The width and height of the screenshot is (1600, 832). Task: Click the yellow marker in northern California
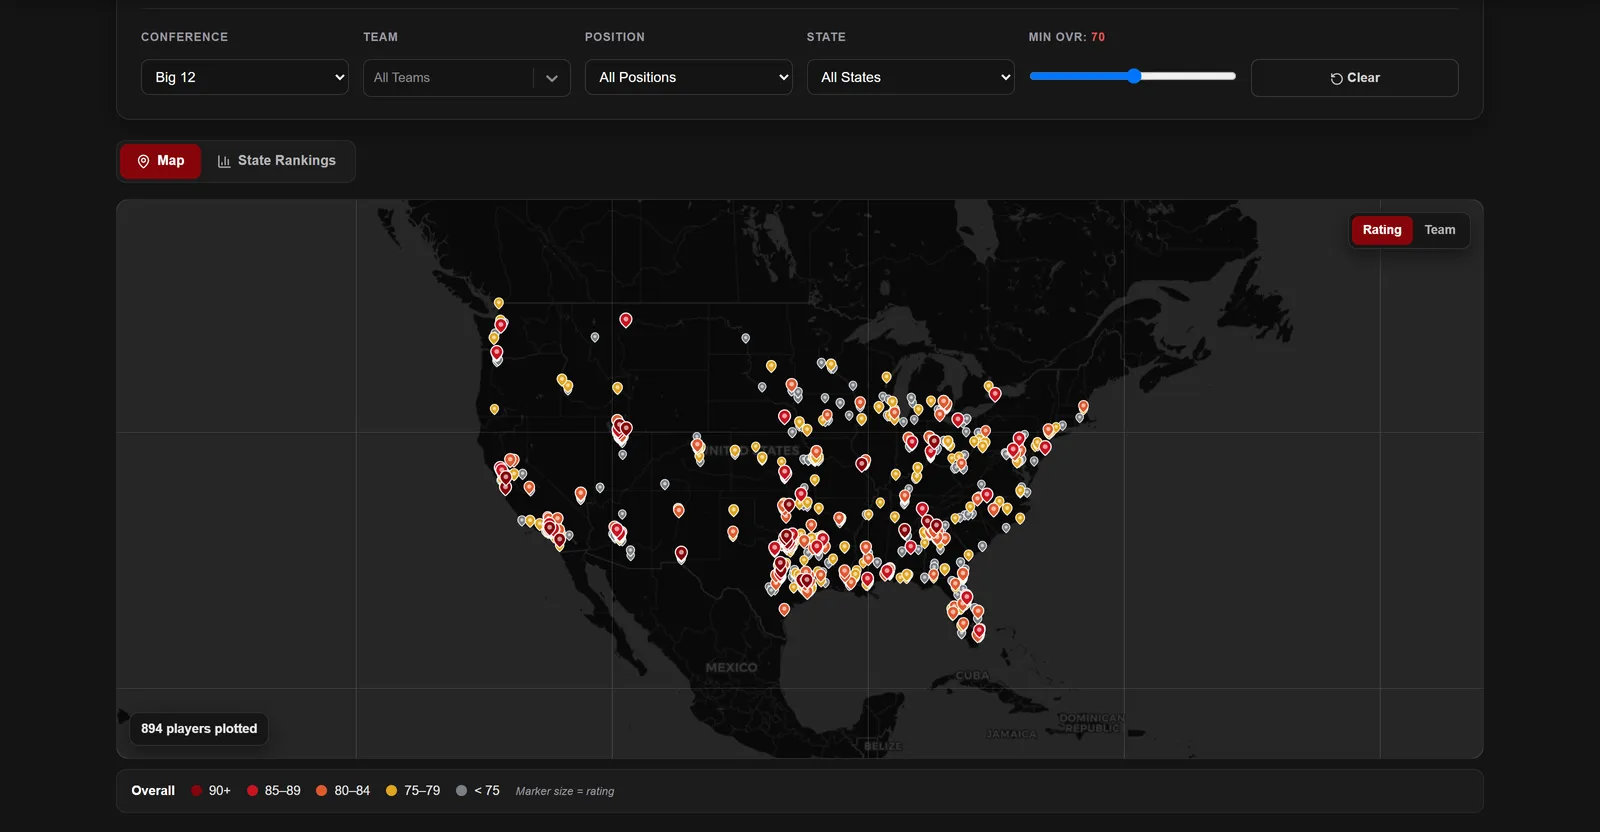point(494,409)
